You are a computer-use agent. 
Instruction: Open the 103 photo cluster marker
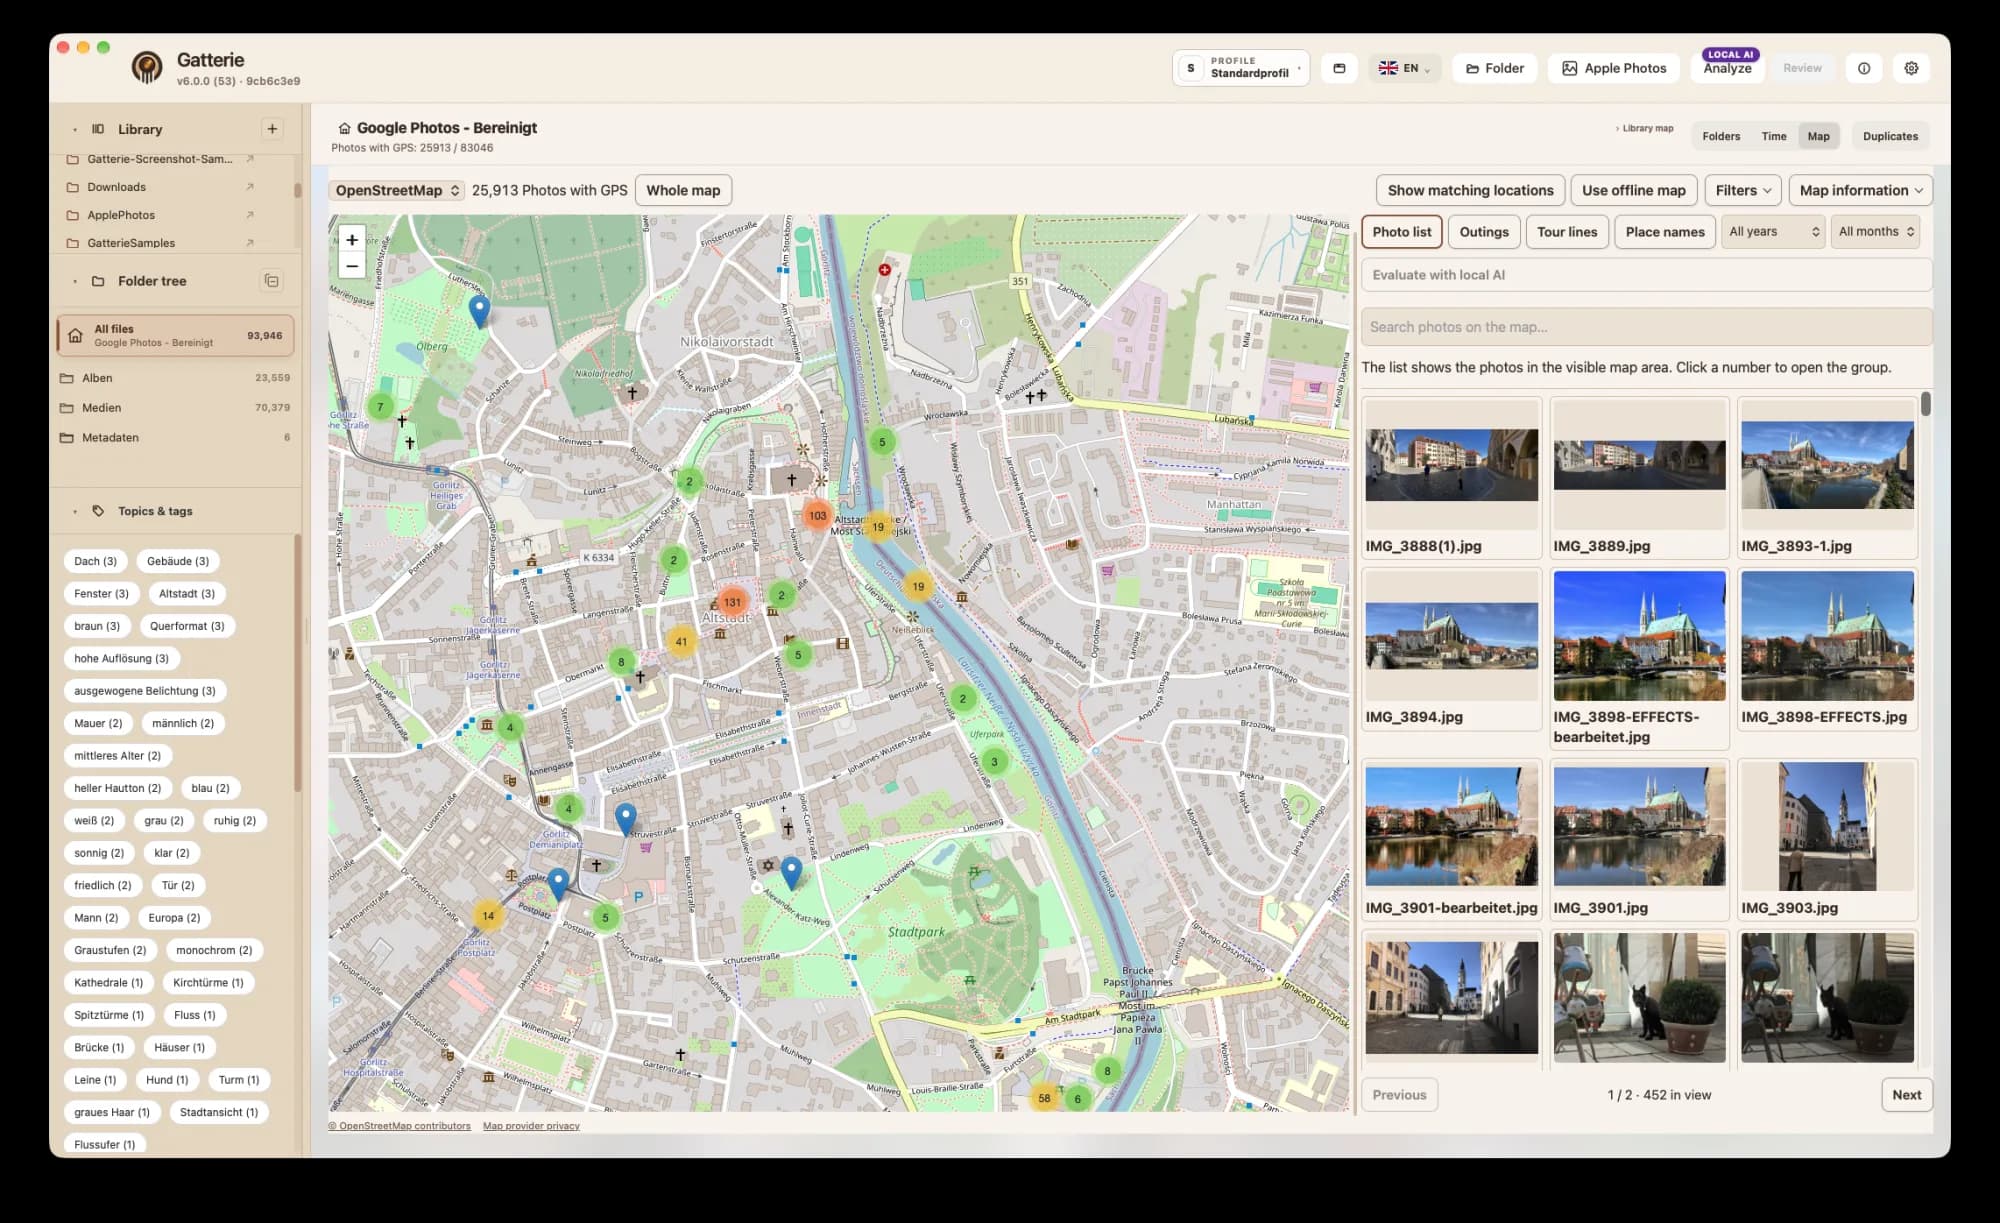(817, 516)
